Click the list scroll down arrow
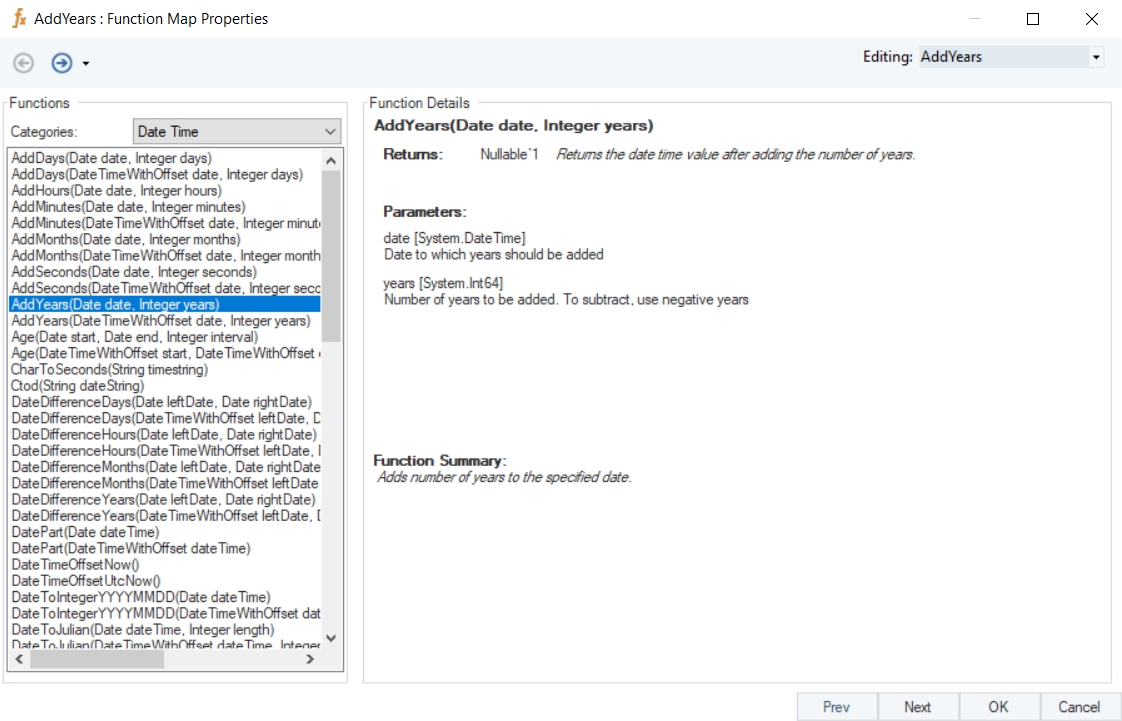 click(x=331, y=638)
